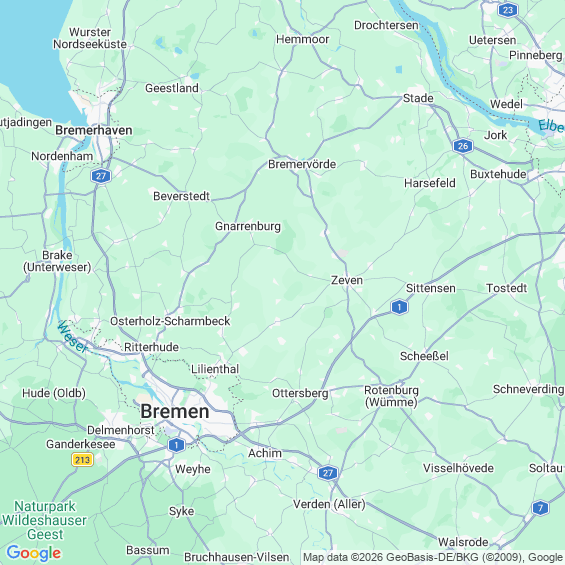Select the Weser river label
The height and width of the screenshot is (565, 565).
click(x=72, y=337)
